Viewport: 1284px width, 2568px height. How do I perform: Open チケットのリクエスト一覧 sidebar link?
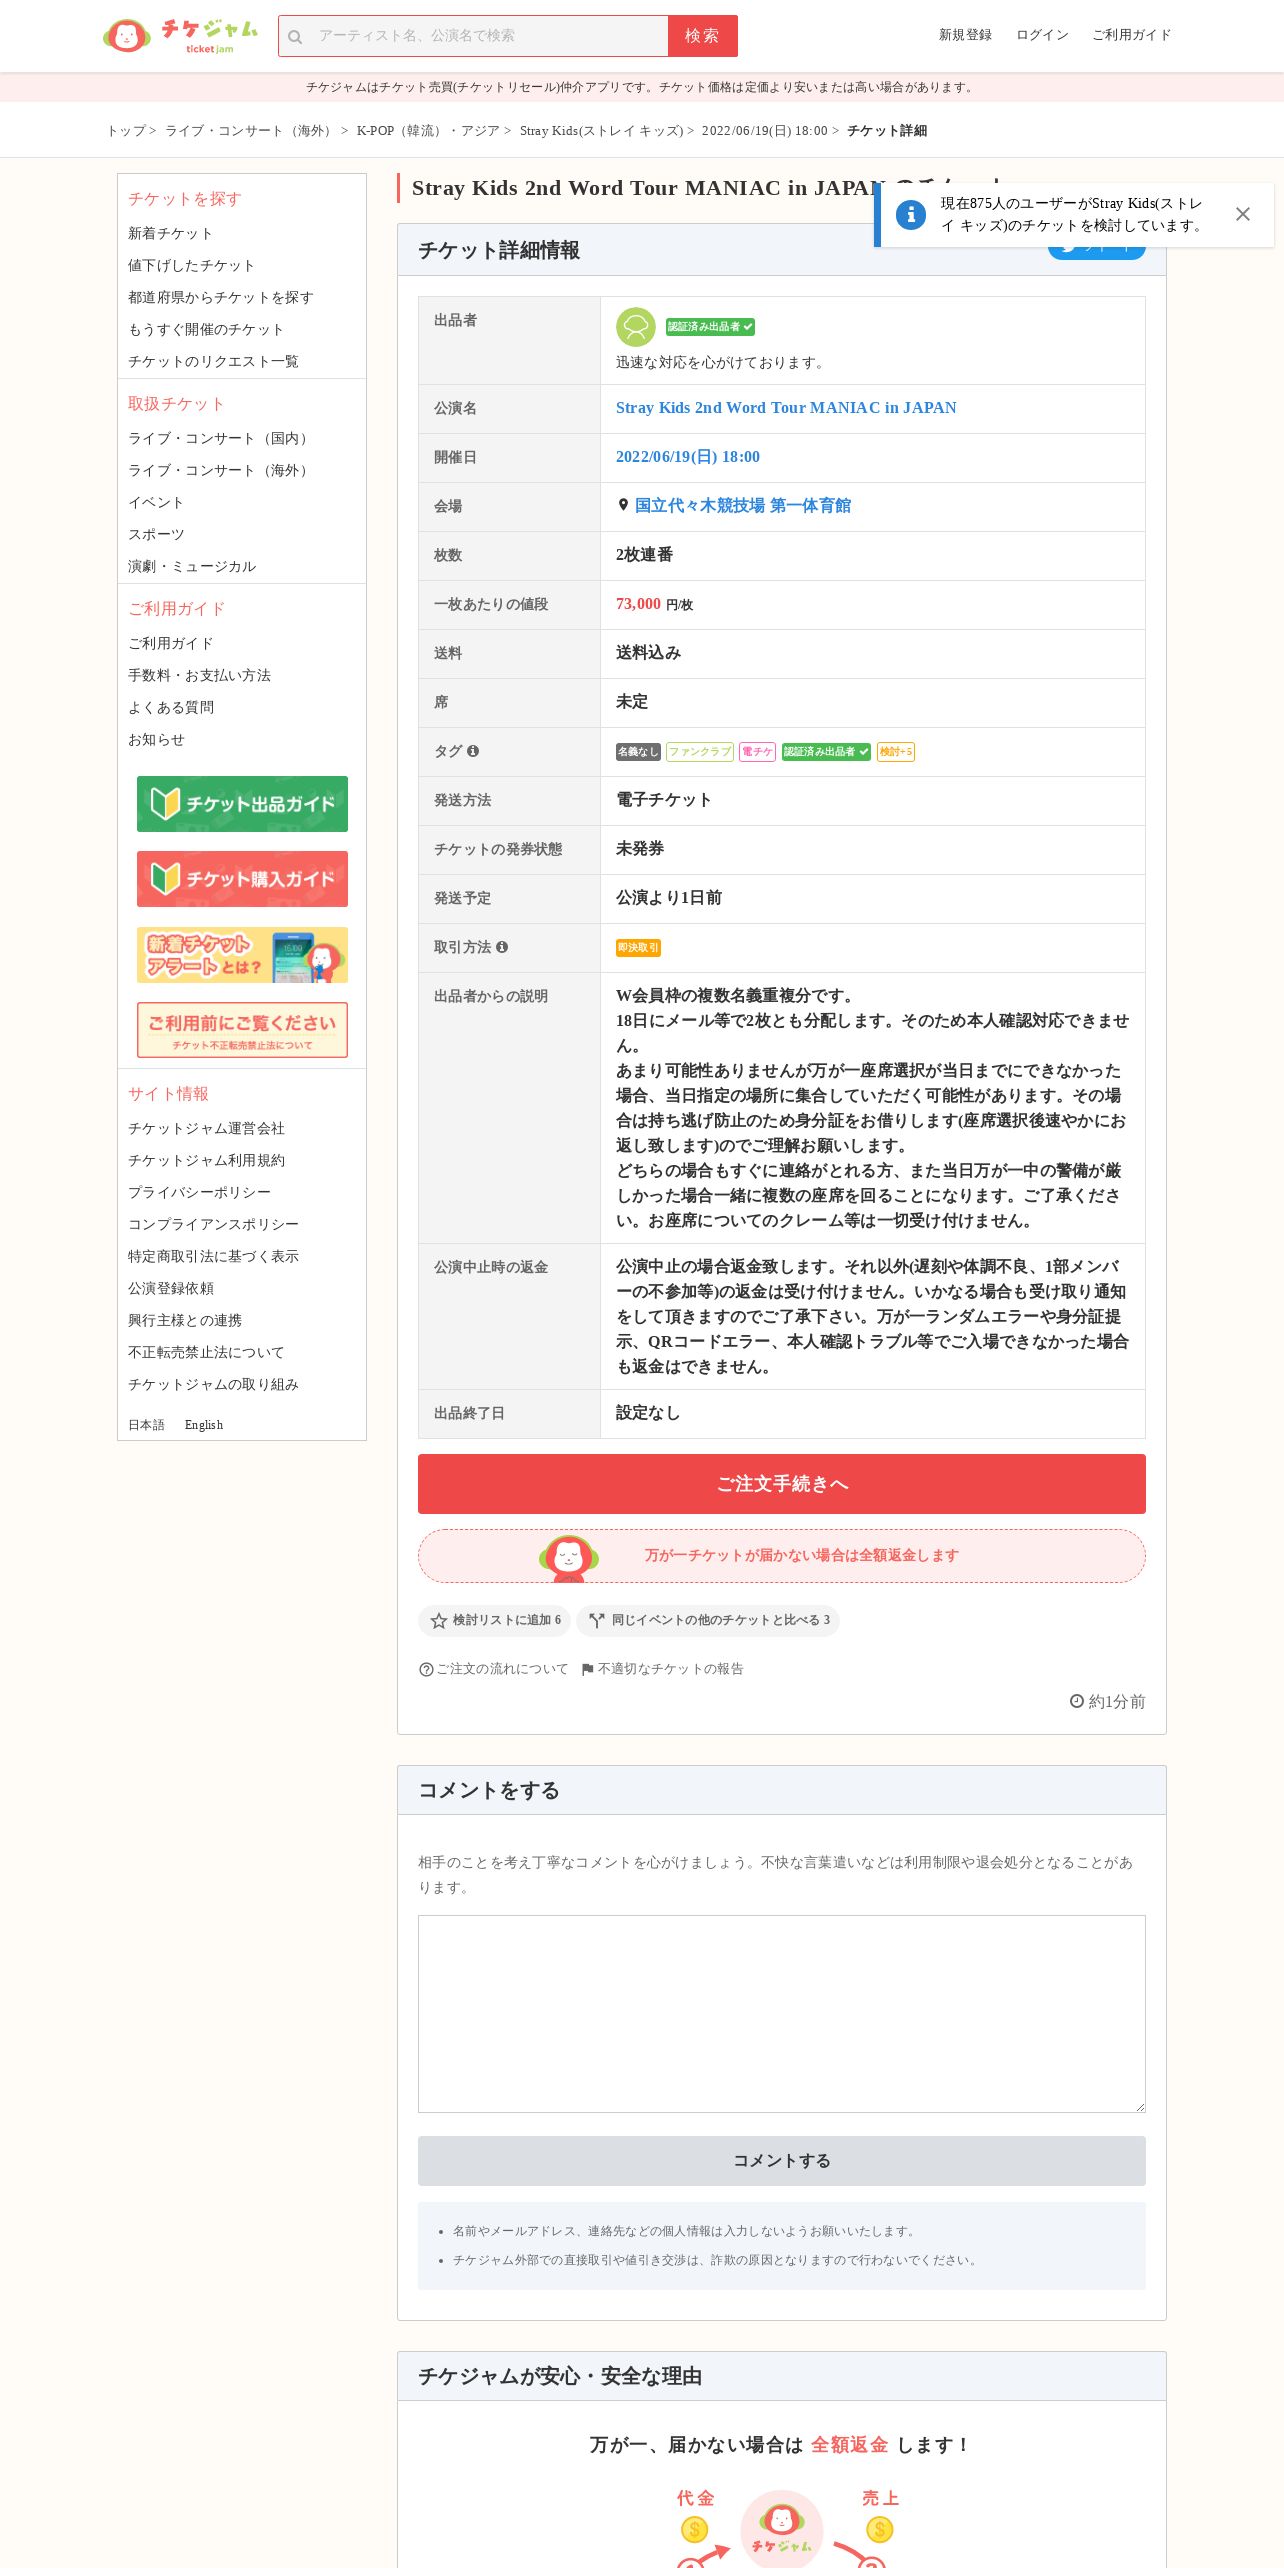pos(213,362)
